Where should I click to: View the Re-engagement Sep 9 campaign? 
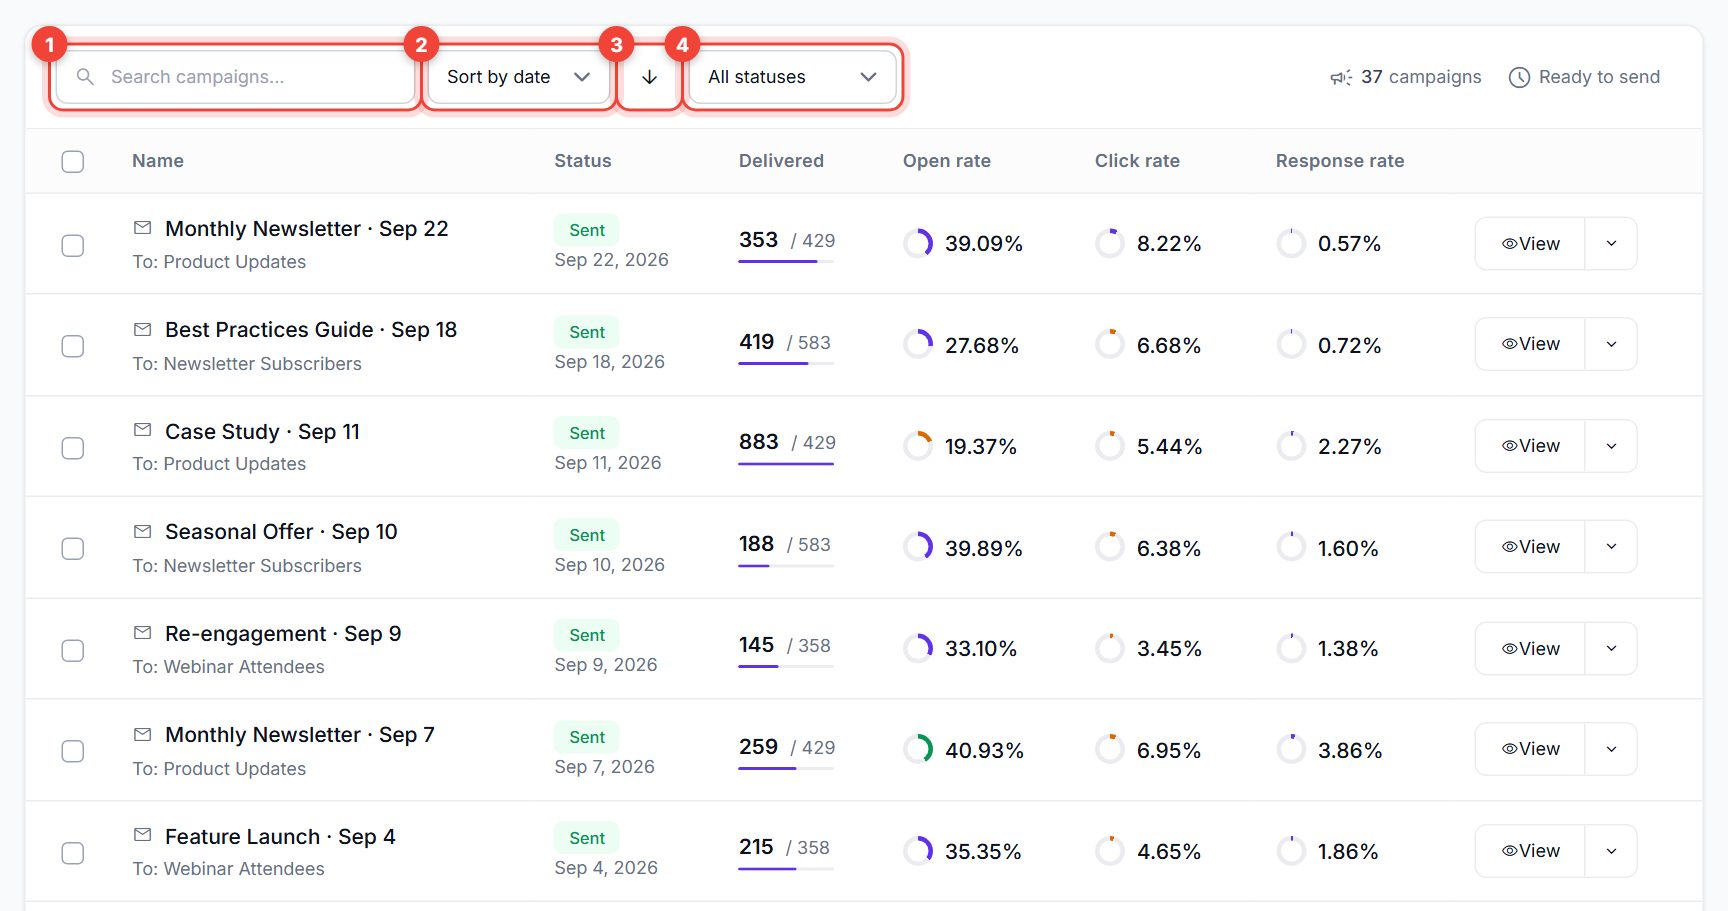pos(1530,648)
